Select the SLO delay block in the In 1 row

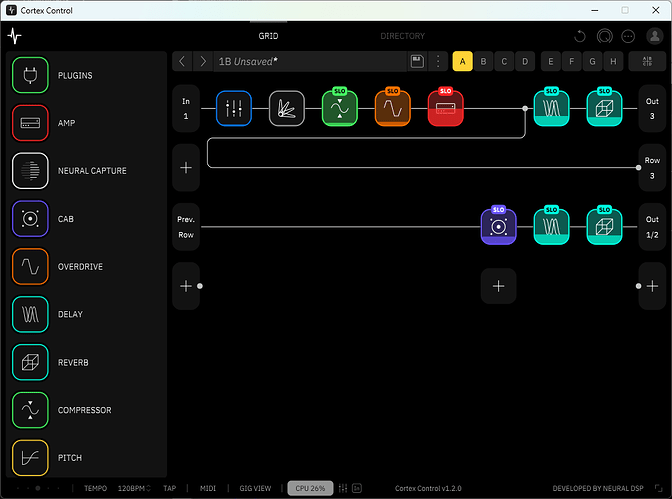click(551, 107)
